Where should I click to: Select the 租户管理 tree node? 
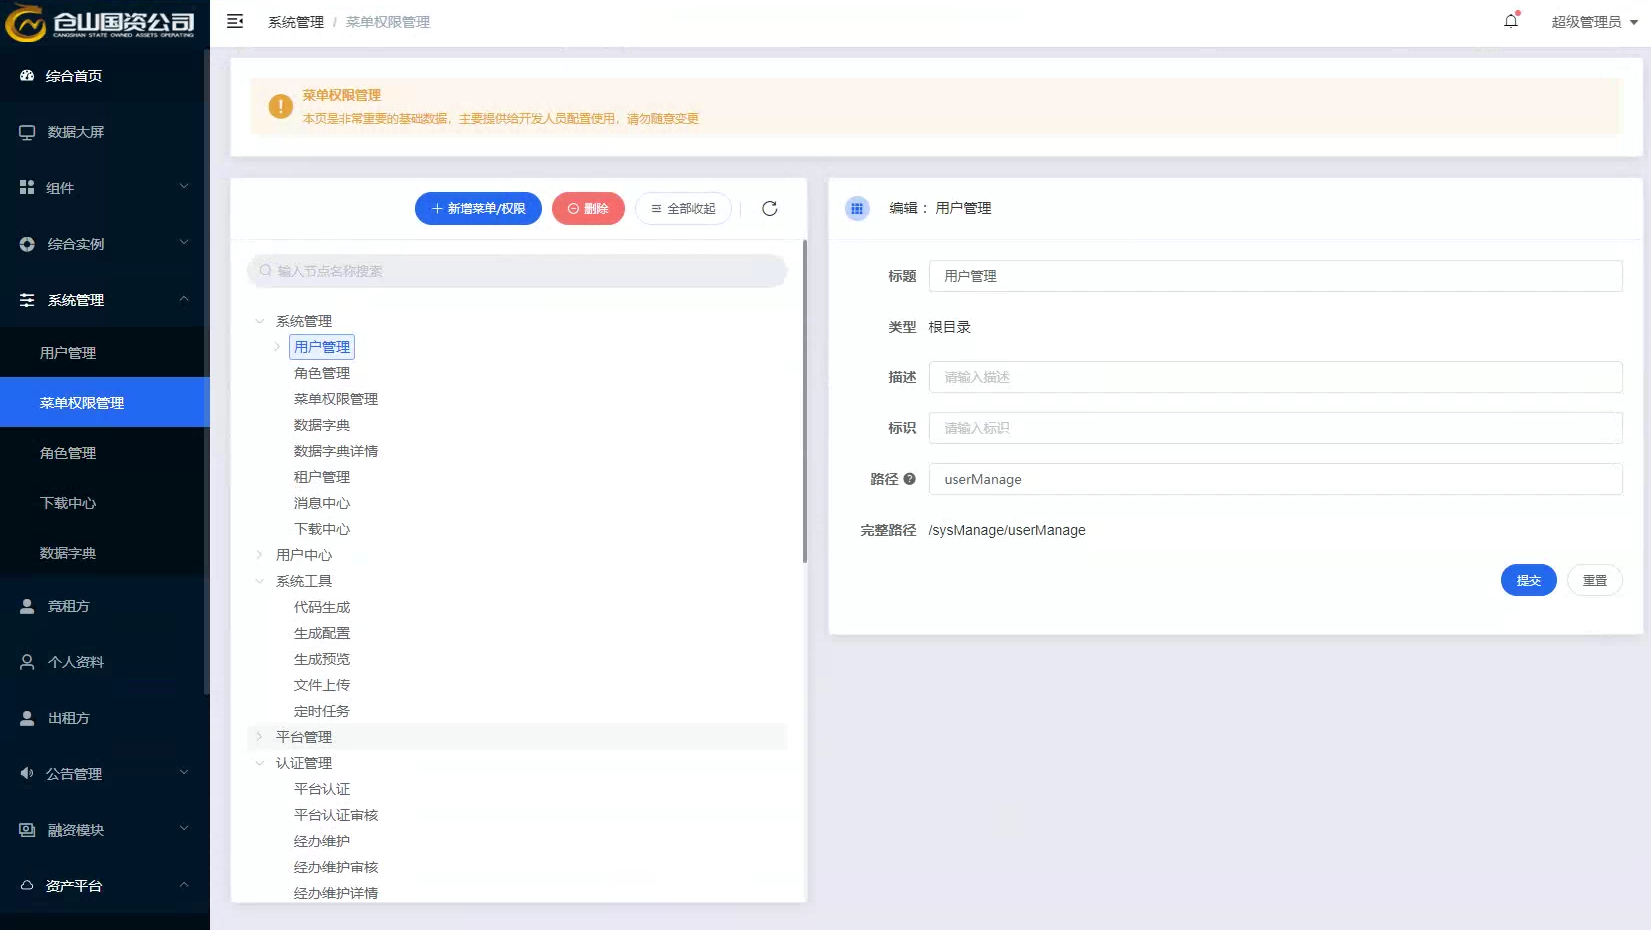322,477
